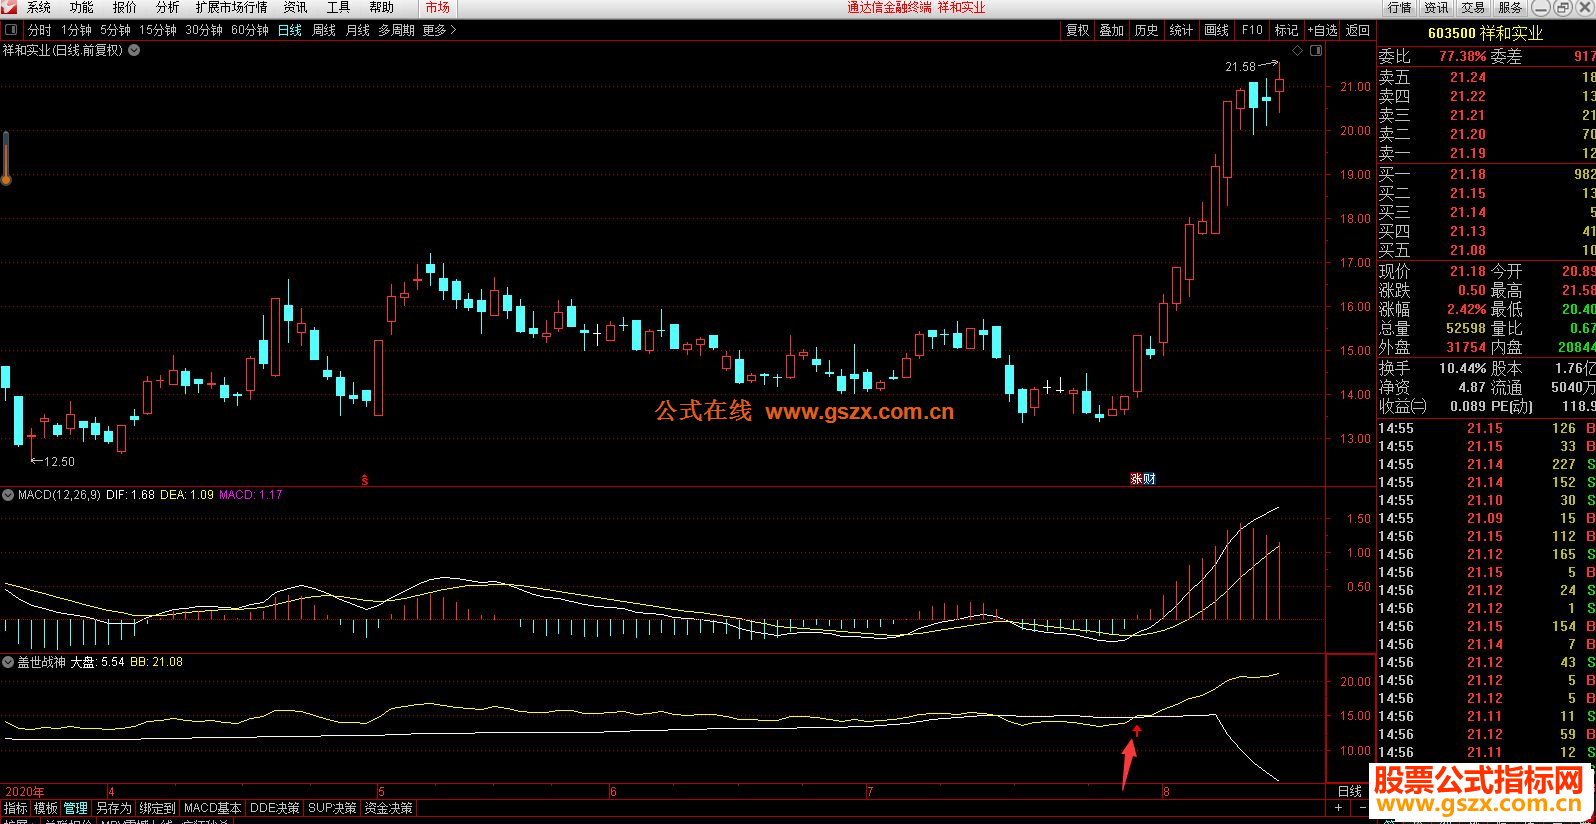This screenshot has height=824, width=1596.
Task: Select the MACD基本 template tab
Action: (213, 808)
